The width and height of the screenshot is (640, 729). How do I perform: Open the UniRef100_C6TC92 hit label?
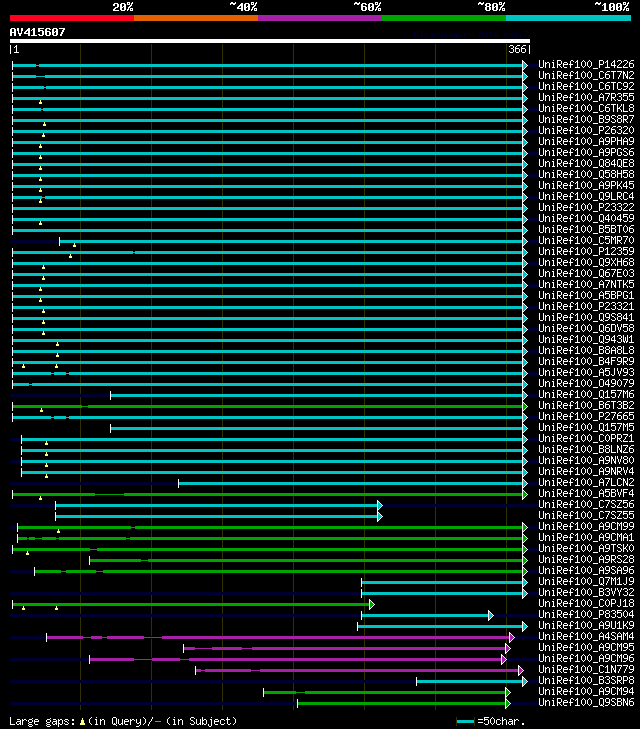[586, 86]
